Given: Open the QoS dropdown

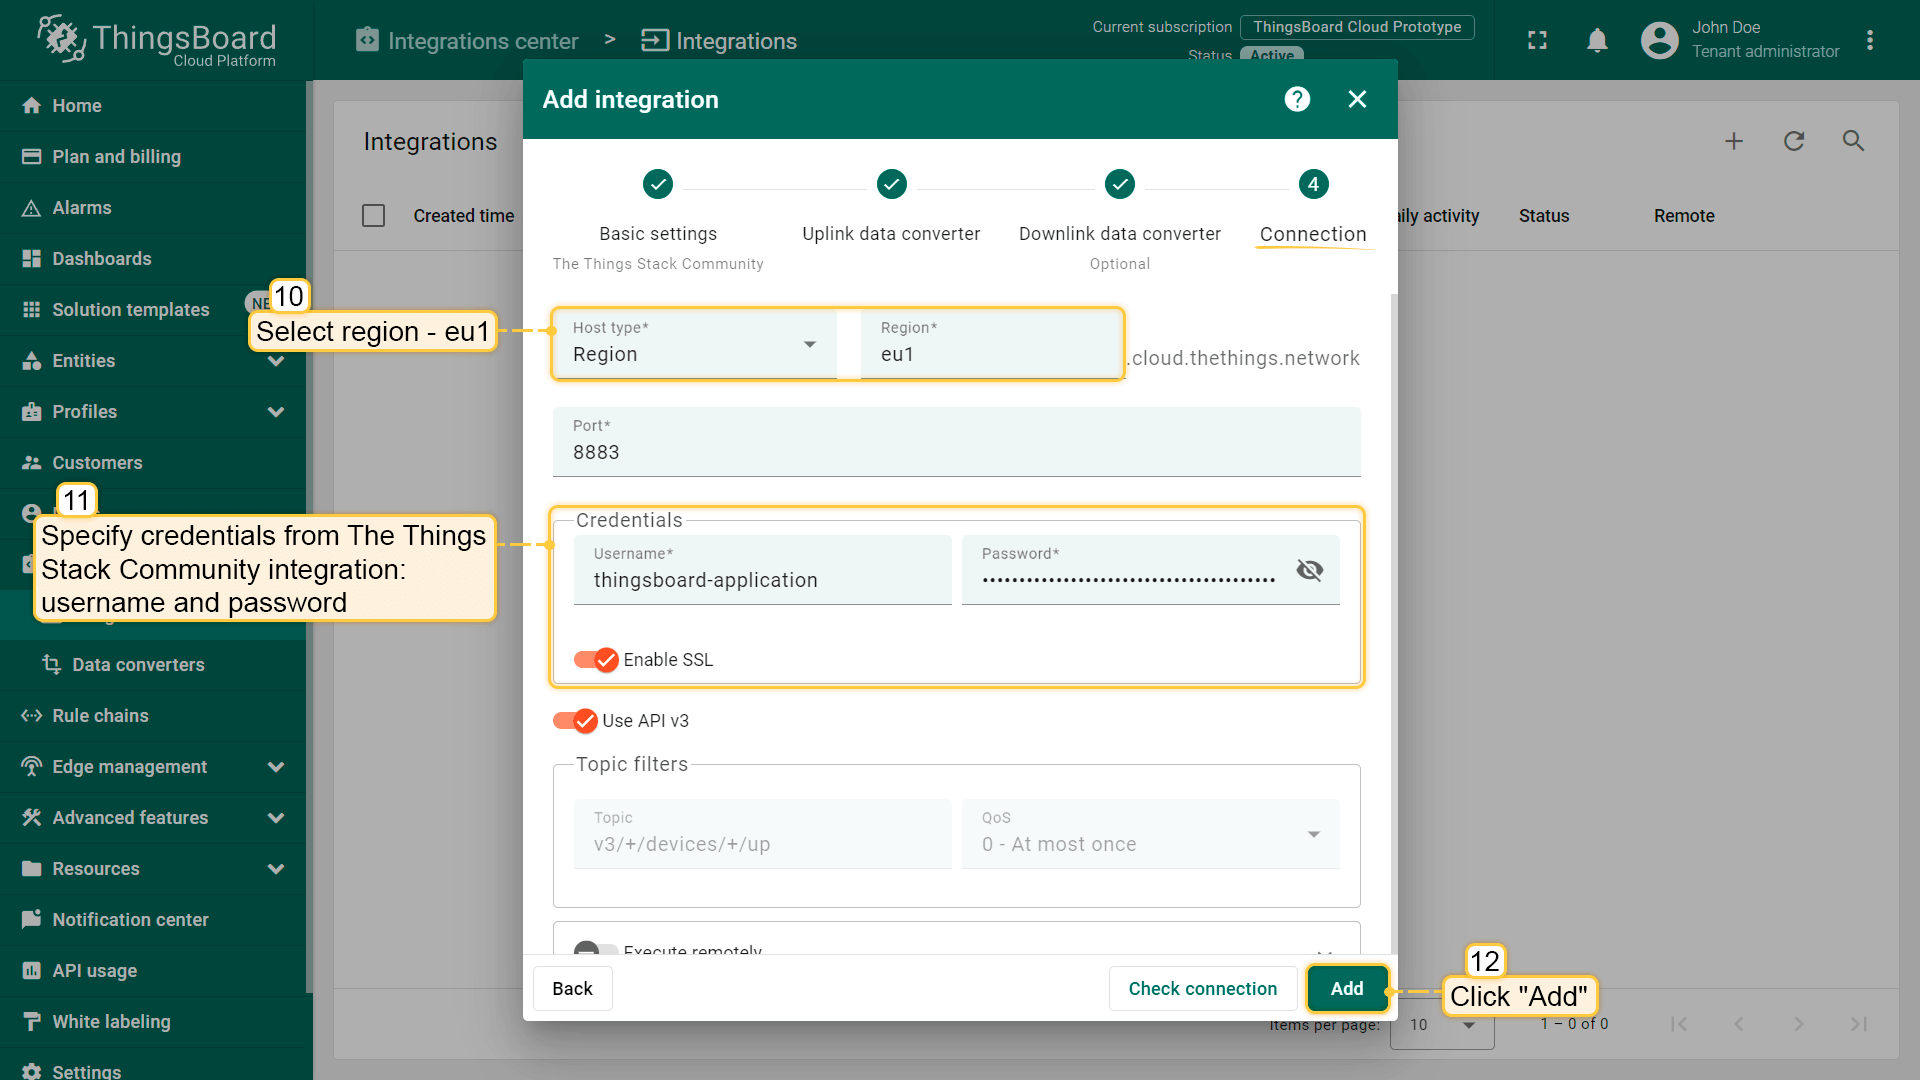Looking at the screenshot, I should 1150,834.
